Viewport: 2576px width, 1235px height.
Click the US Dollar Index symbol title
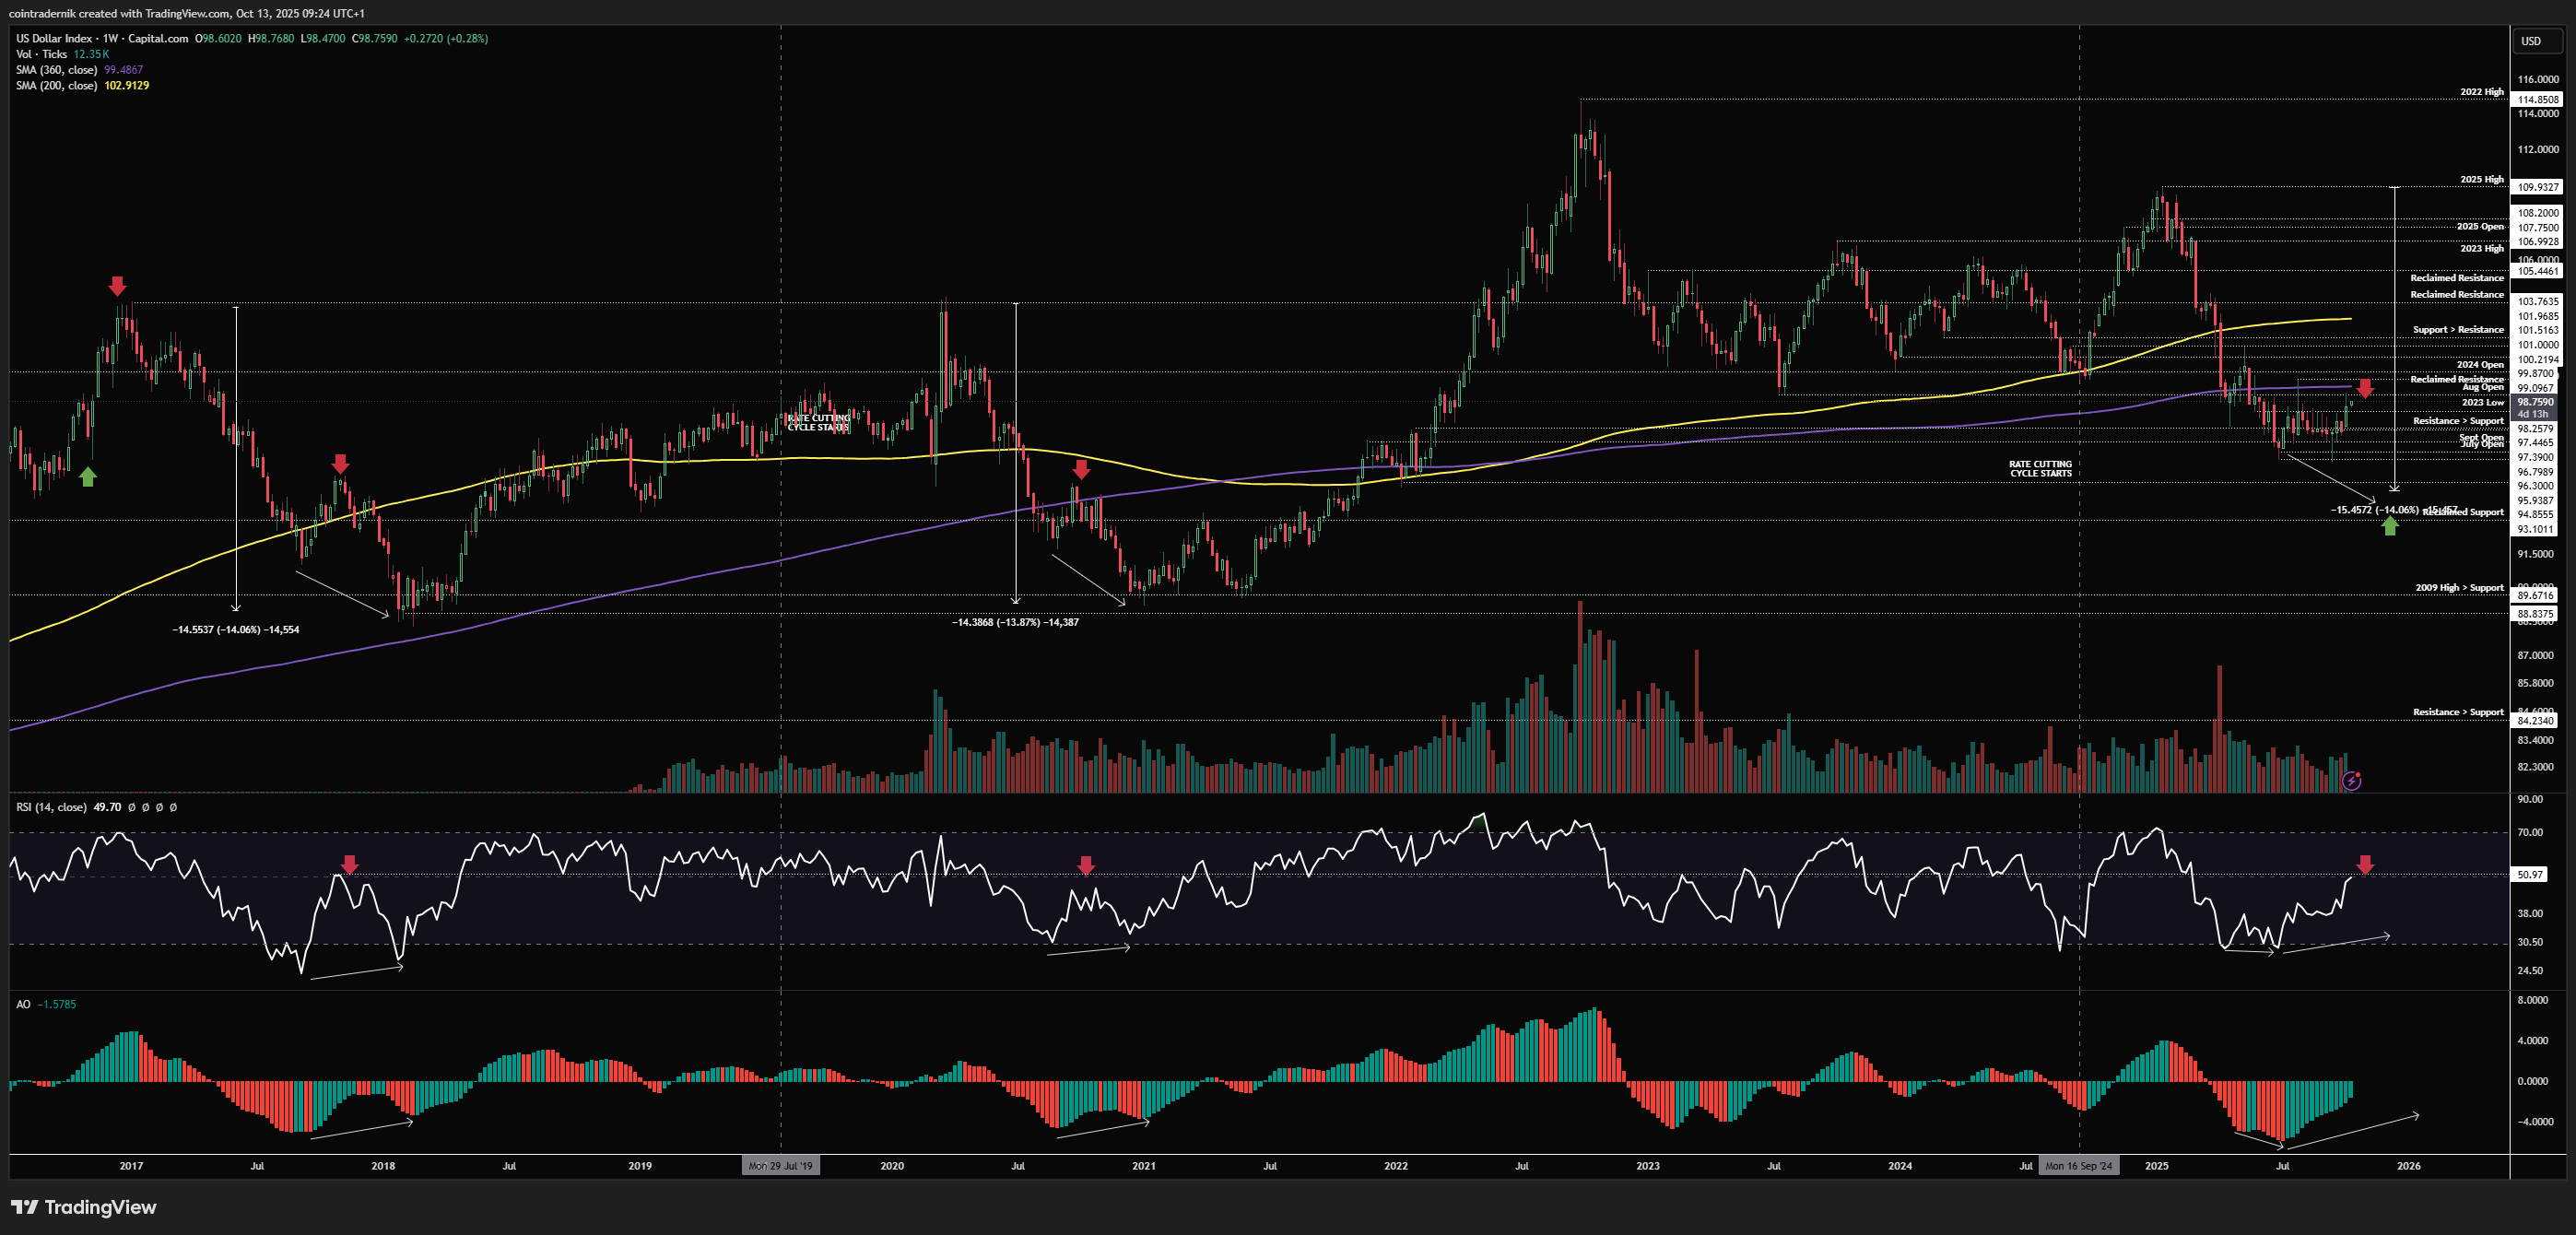coord(54,38)
